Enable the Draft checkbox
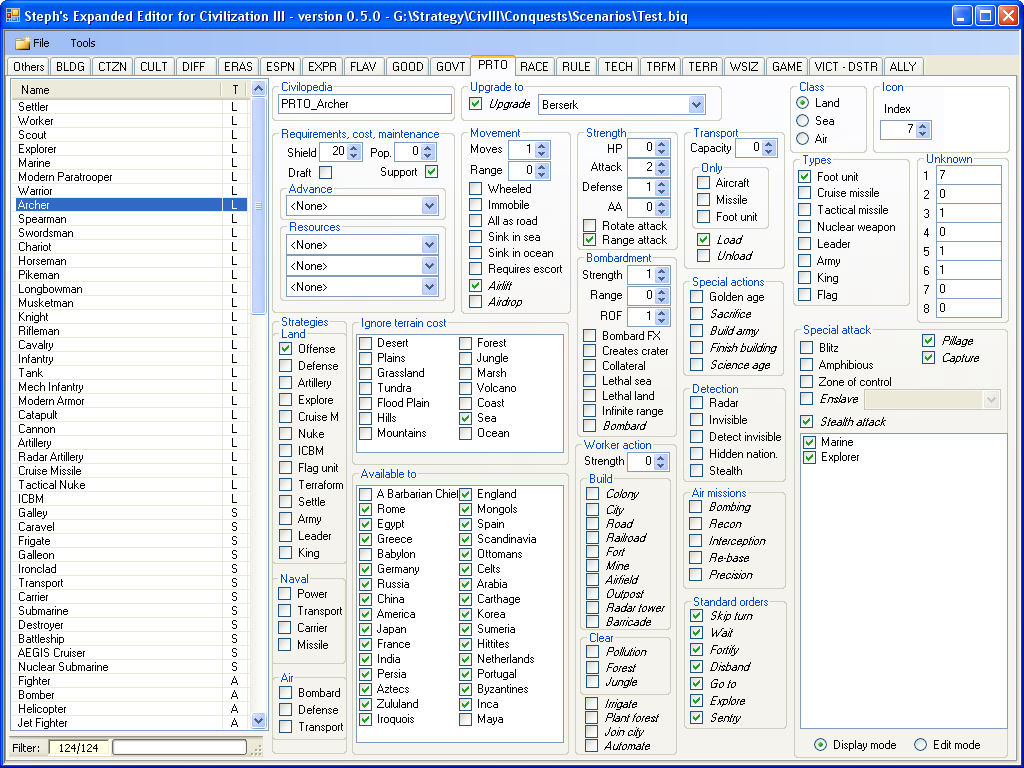The height and width of the screenshot is (768, 1024). [325, 172]
